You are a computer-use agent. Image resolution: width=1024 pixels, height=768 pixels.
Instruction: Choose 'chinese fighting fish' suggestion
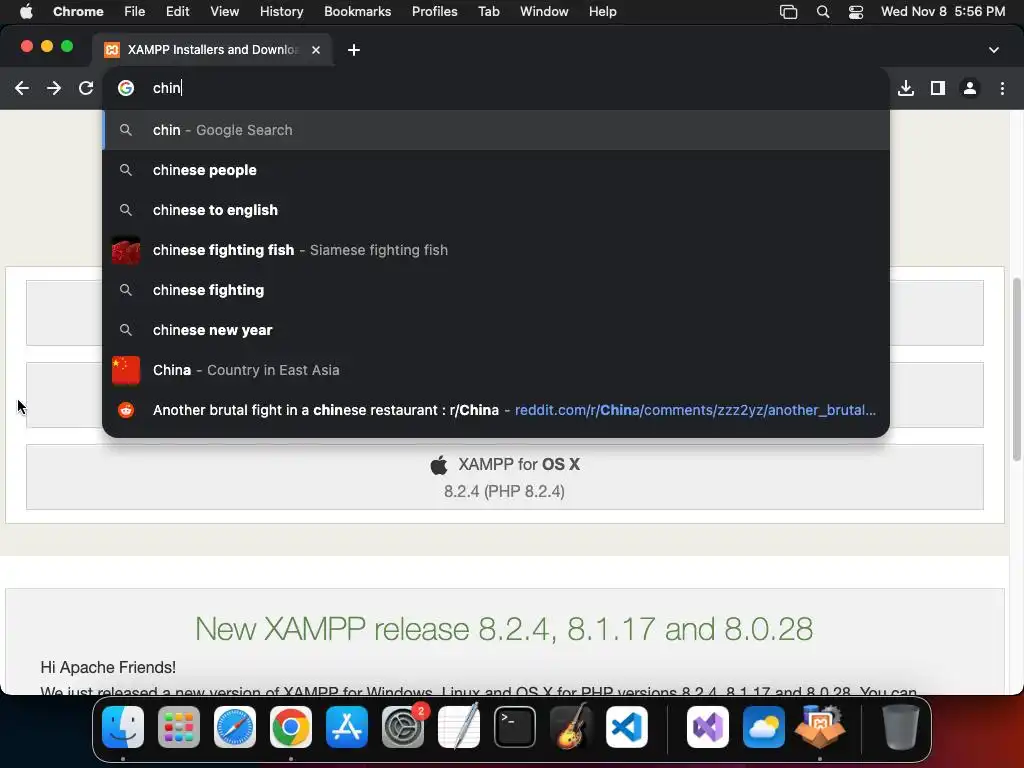tap(496, 250)
